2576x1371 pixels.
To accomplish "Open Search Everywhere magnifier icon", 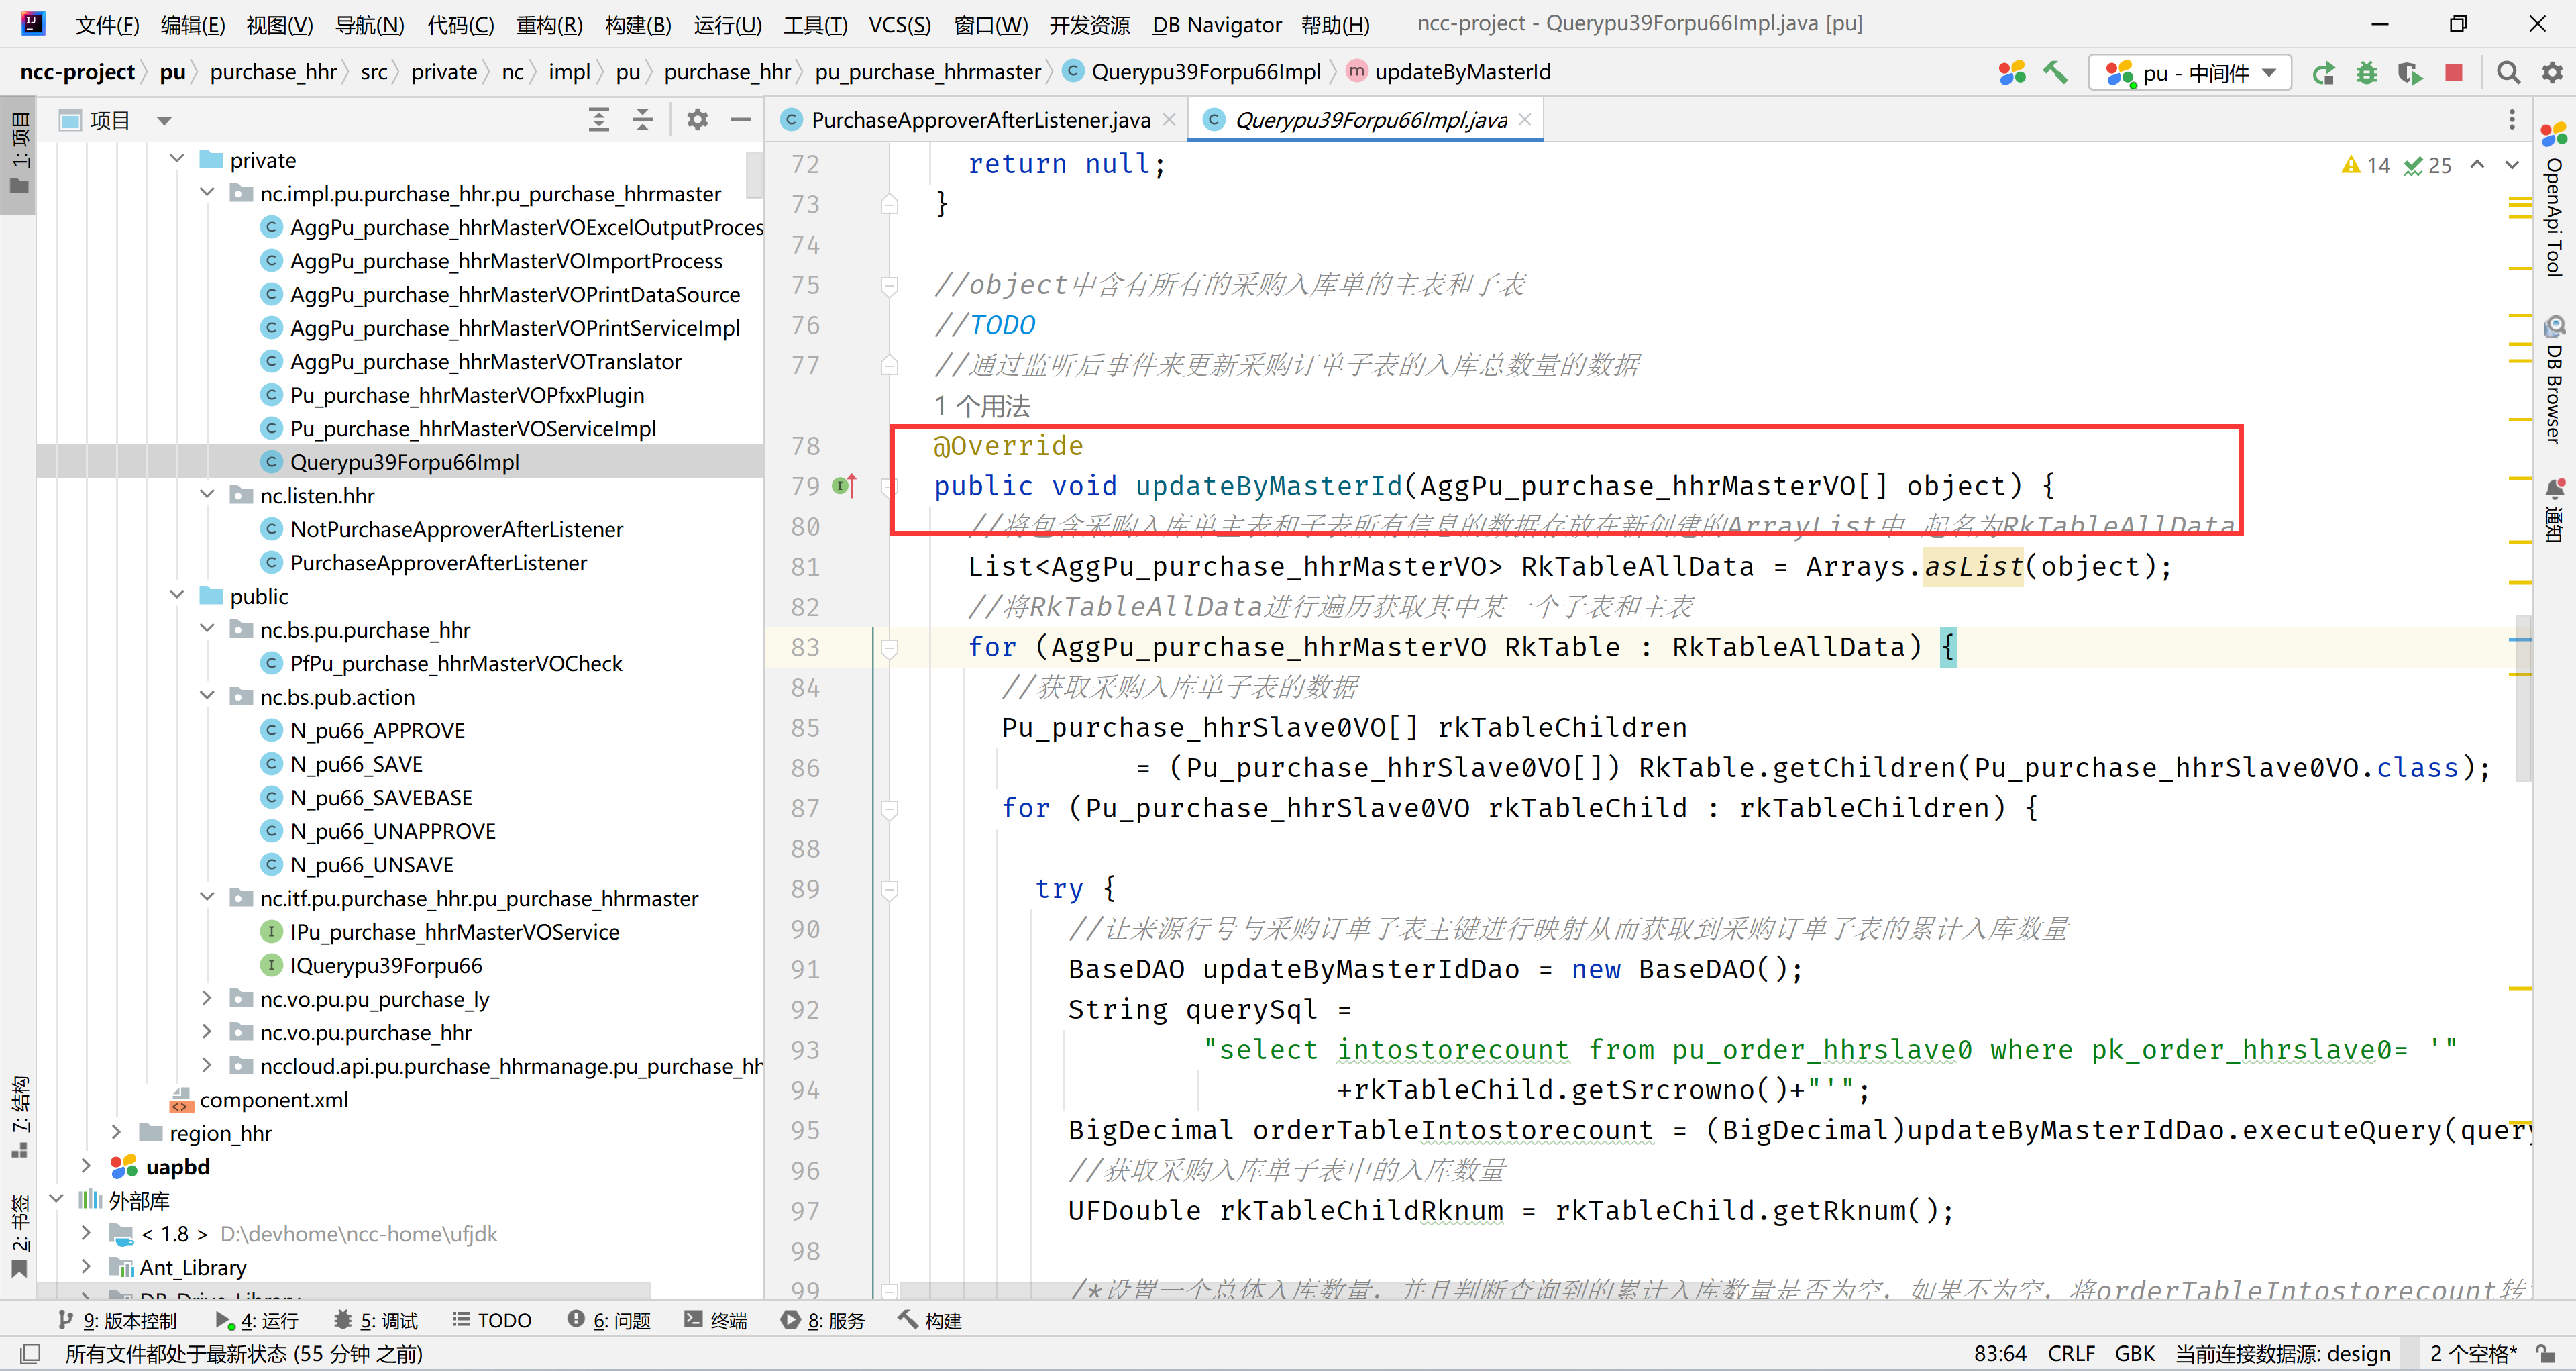I will point(2508,73).
